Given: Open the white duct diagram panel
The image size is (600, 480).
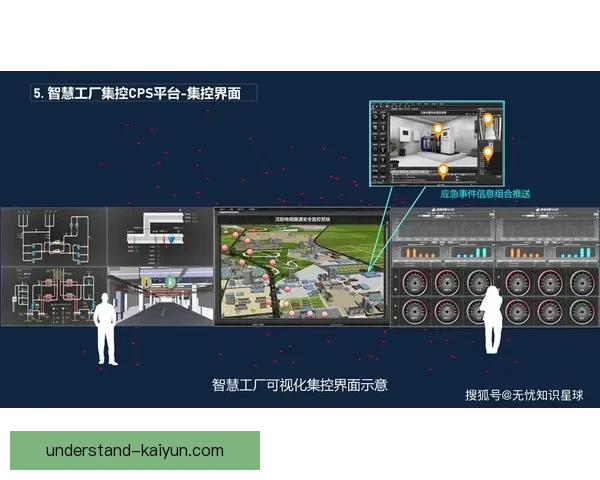Looking at the screenshot, I should click(x=160, y=237).
